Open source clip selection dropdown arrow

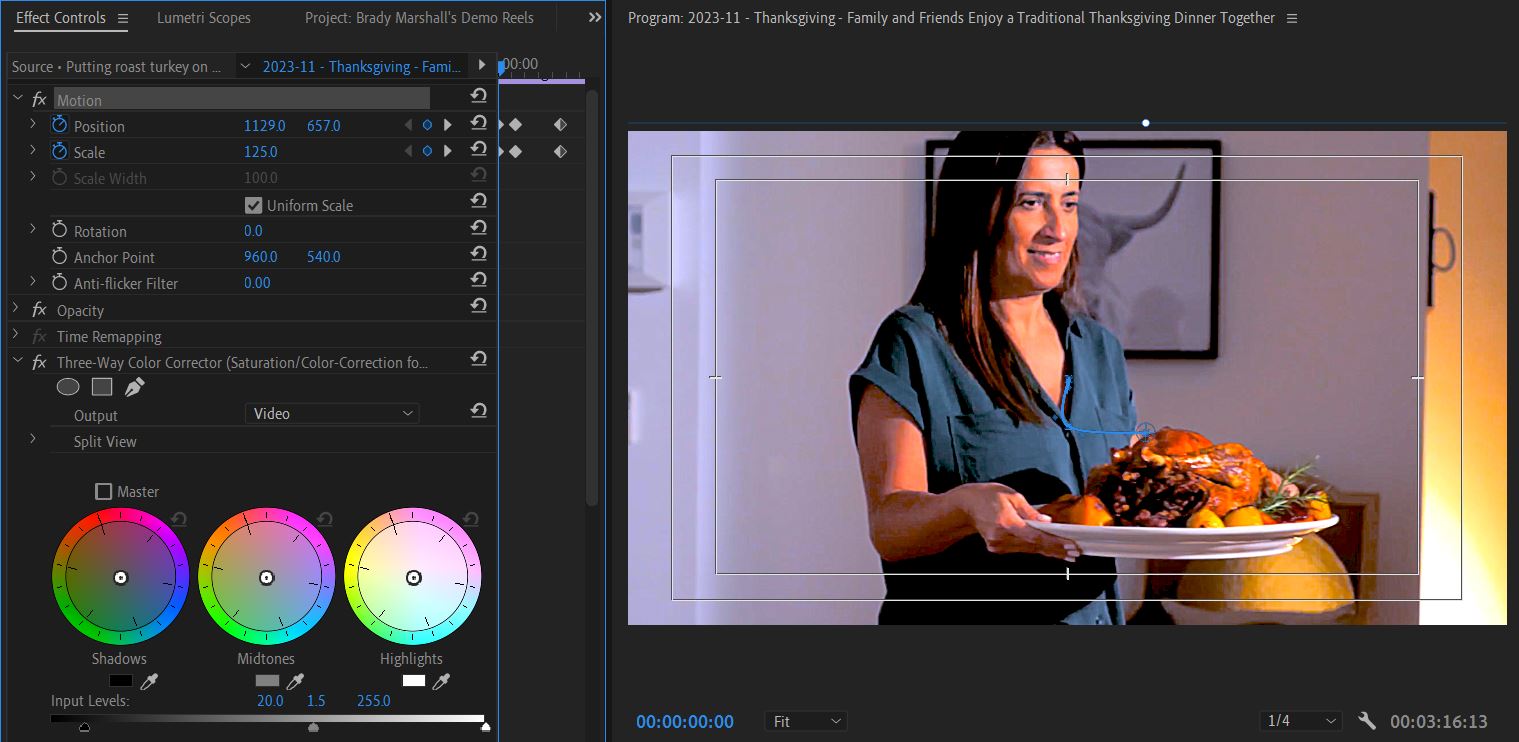point(245,66)
